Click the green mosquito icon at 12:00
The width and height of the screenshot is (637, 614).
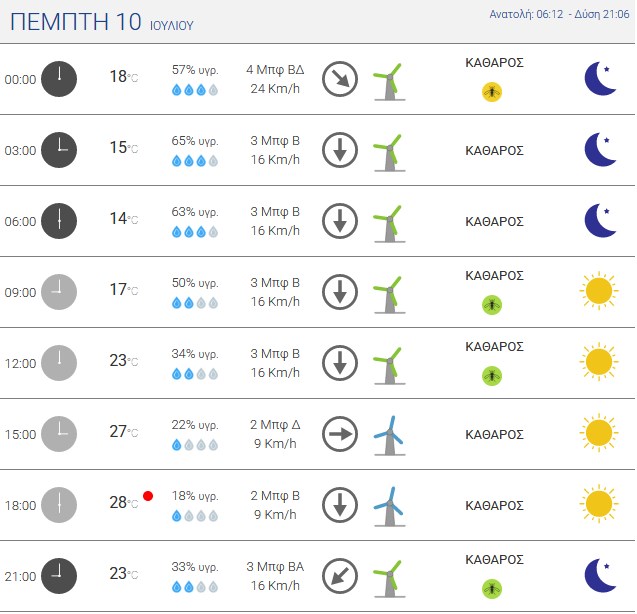[492, 376]
